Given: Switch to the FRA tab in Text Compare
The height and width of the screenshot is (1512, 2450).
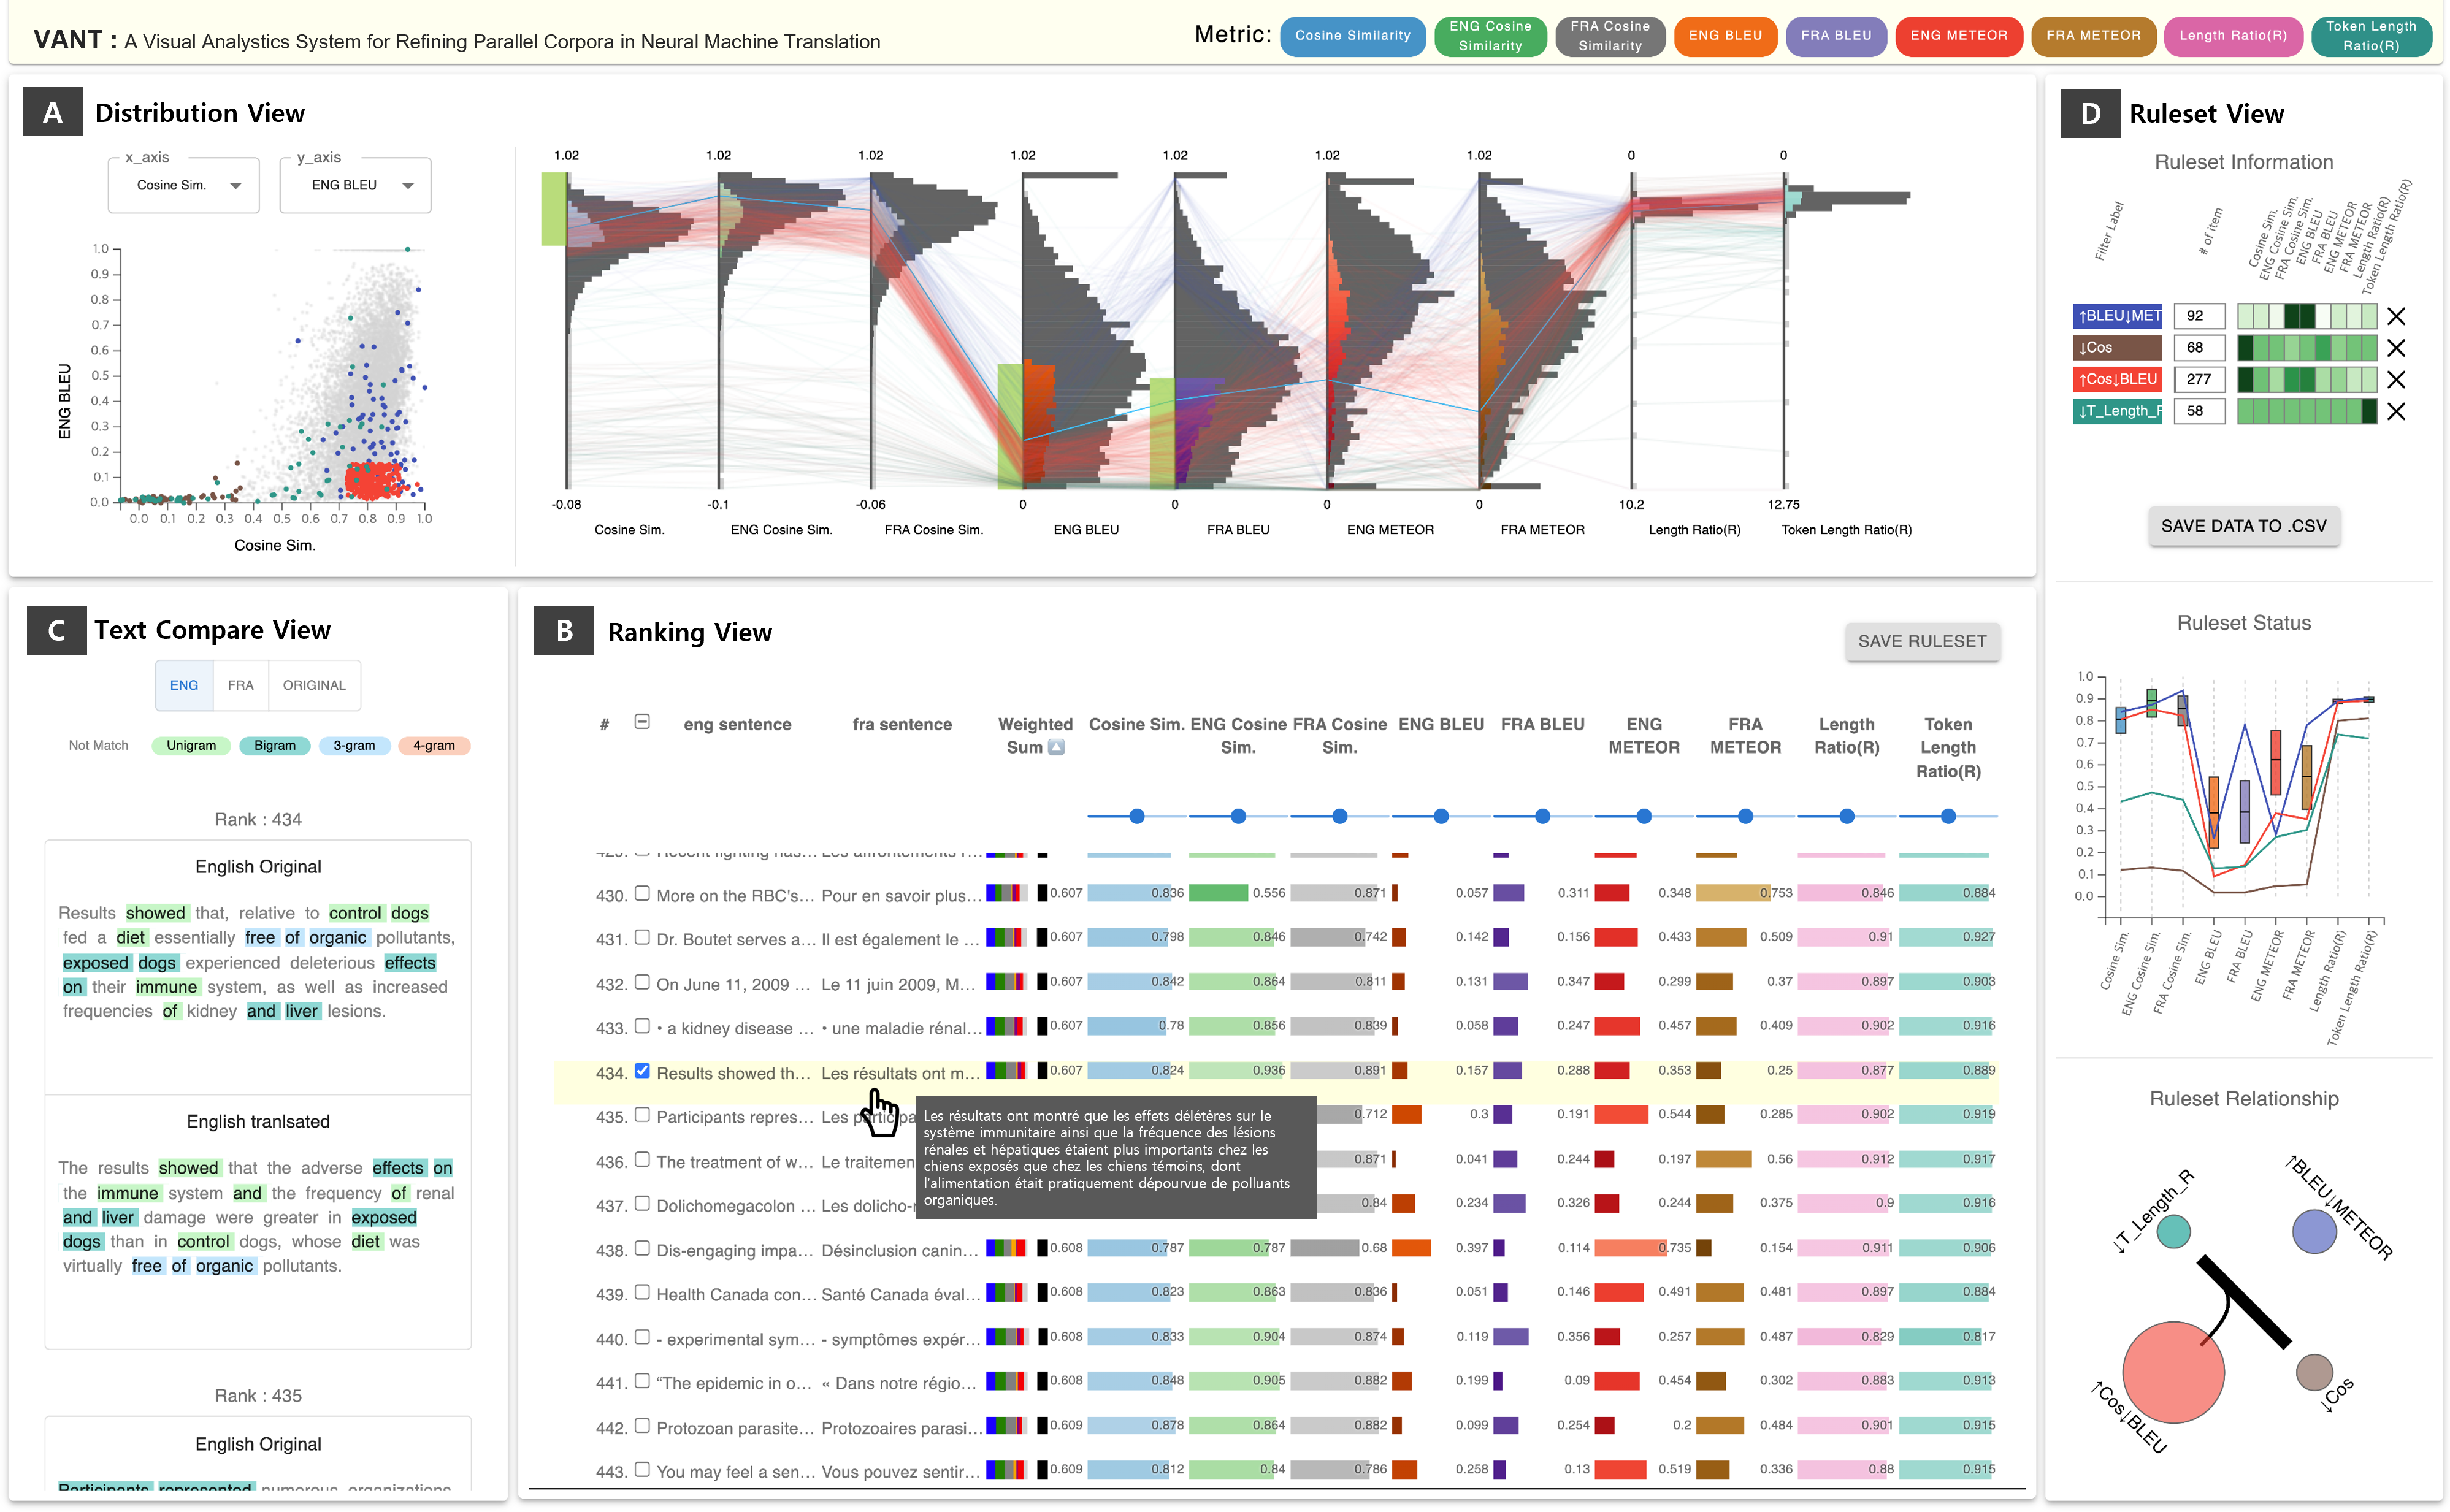Looking at the screenshot, I should tap(240, 685).
